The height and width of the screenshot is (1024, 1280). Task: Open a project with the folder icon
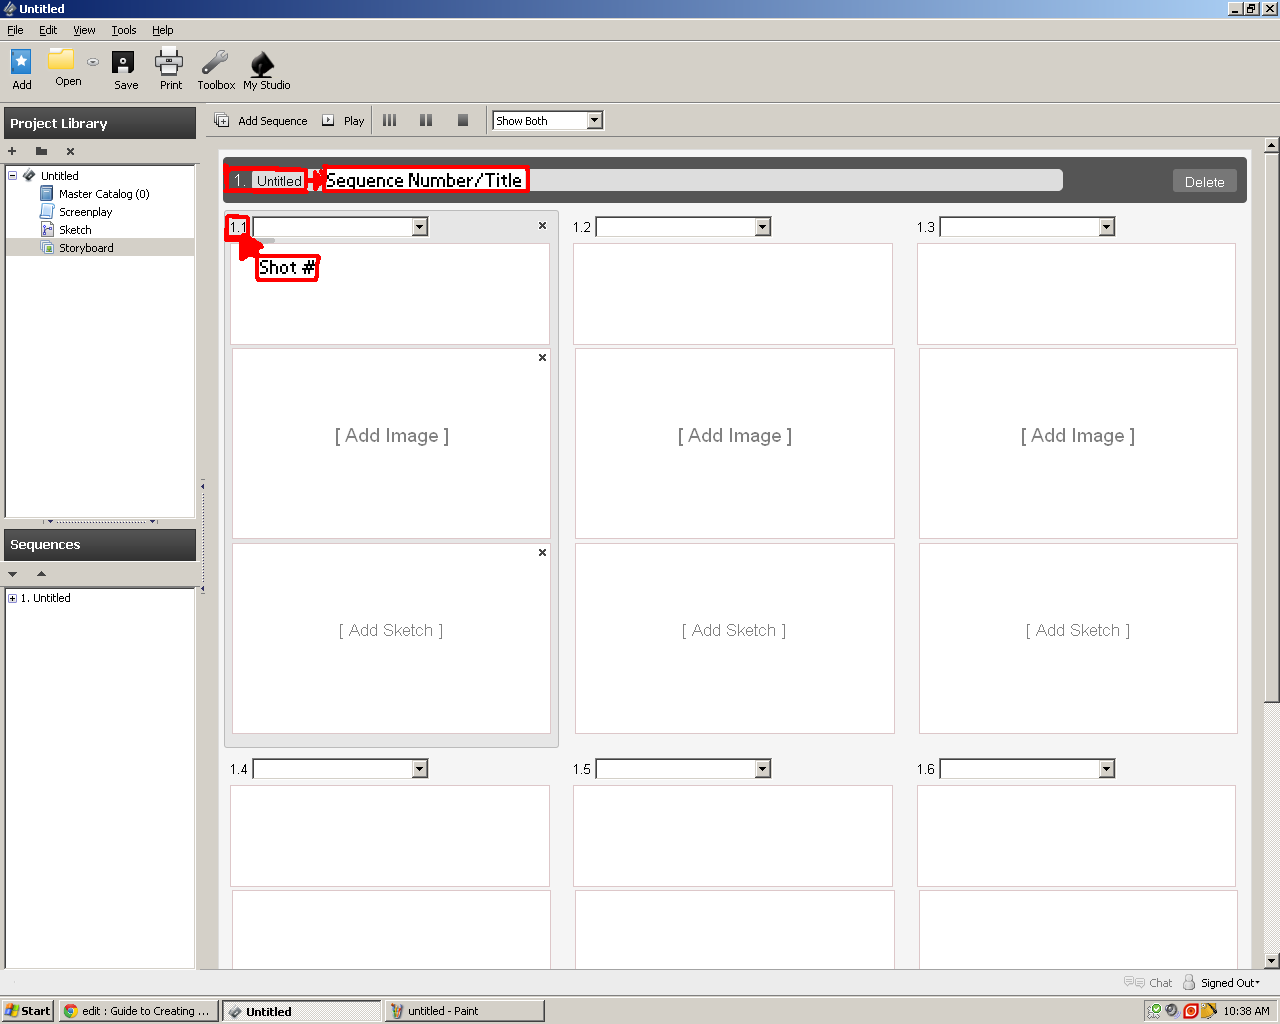click(61, 60)
